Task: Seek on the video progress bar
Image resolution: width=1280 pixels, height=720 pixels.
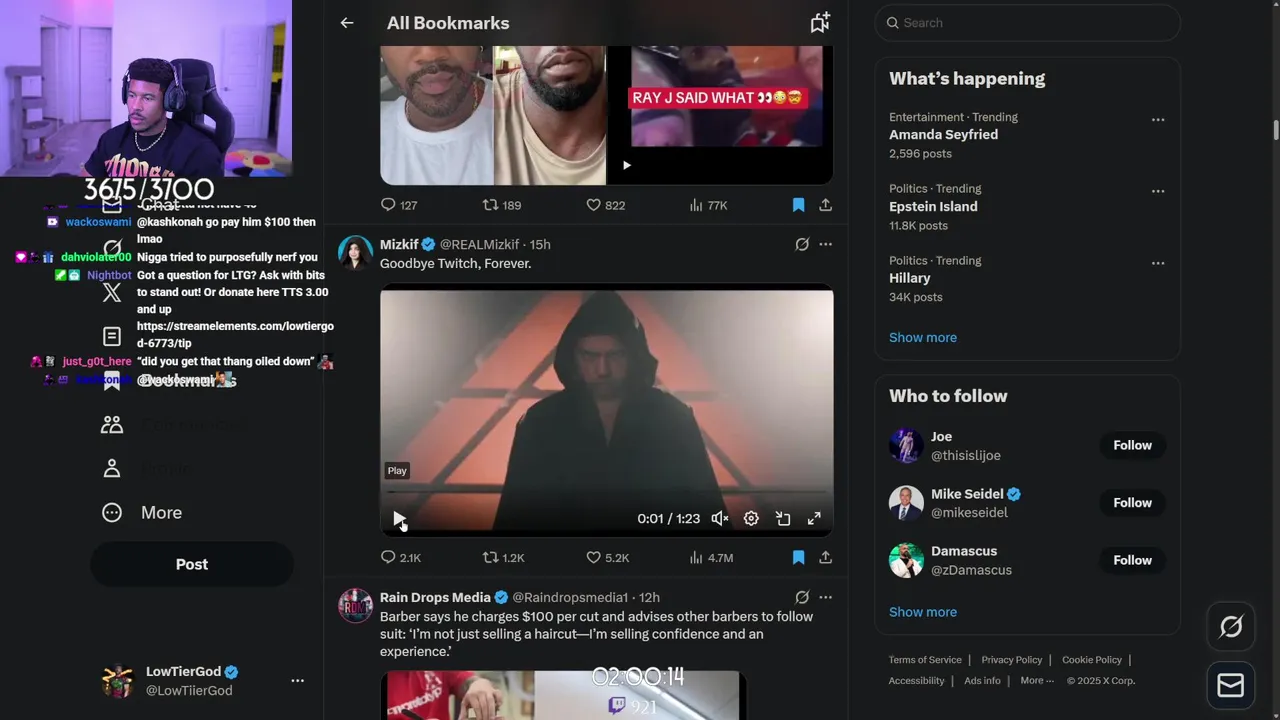Action: click(606, 492)
